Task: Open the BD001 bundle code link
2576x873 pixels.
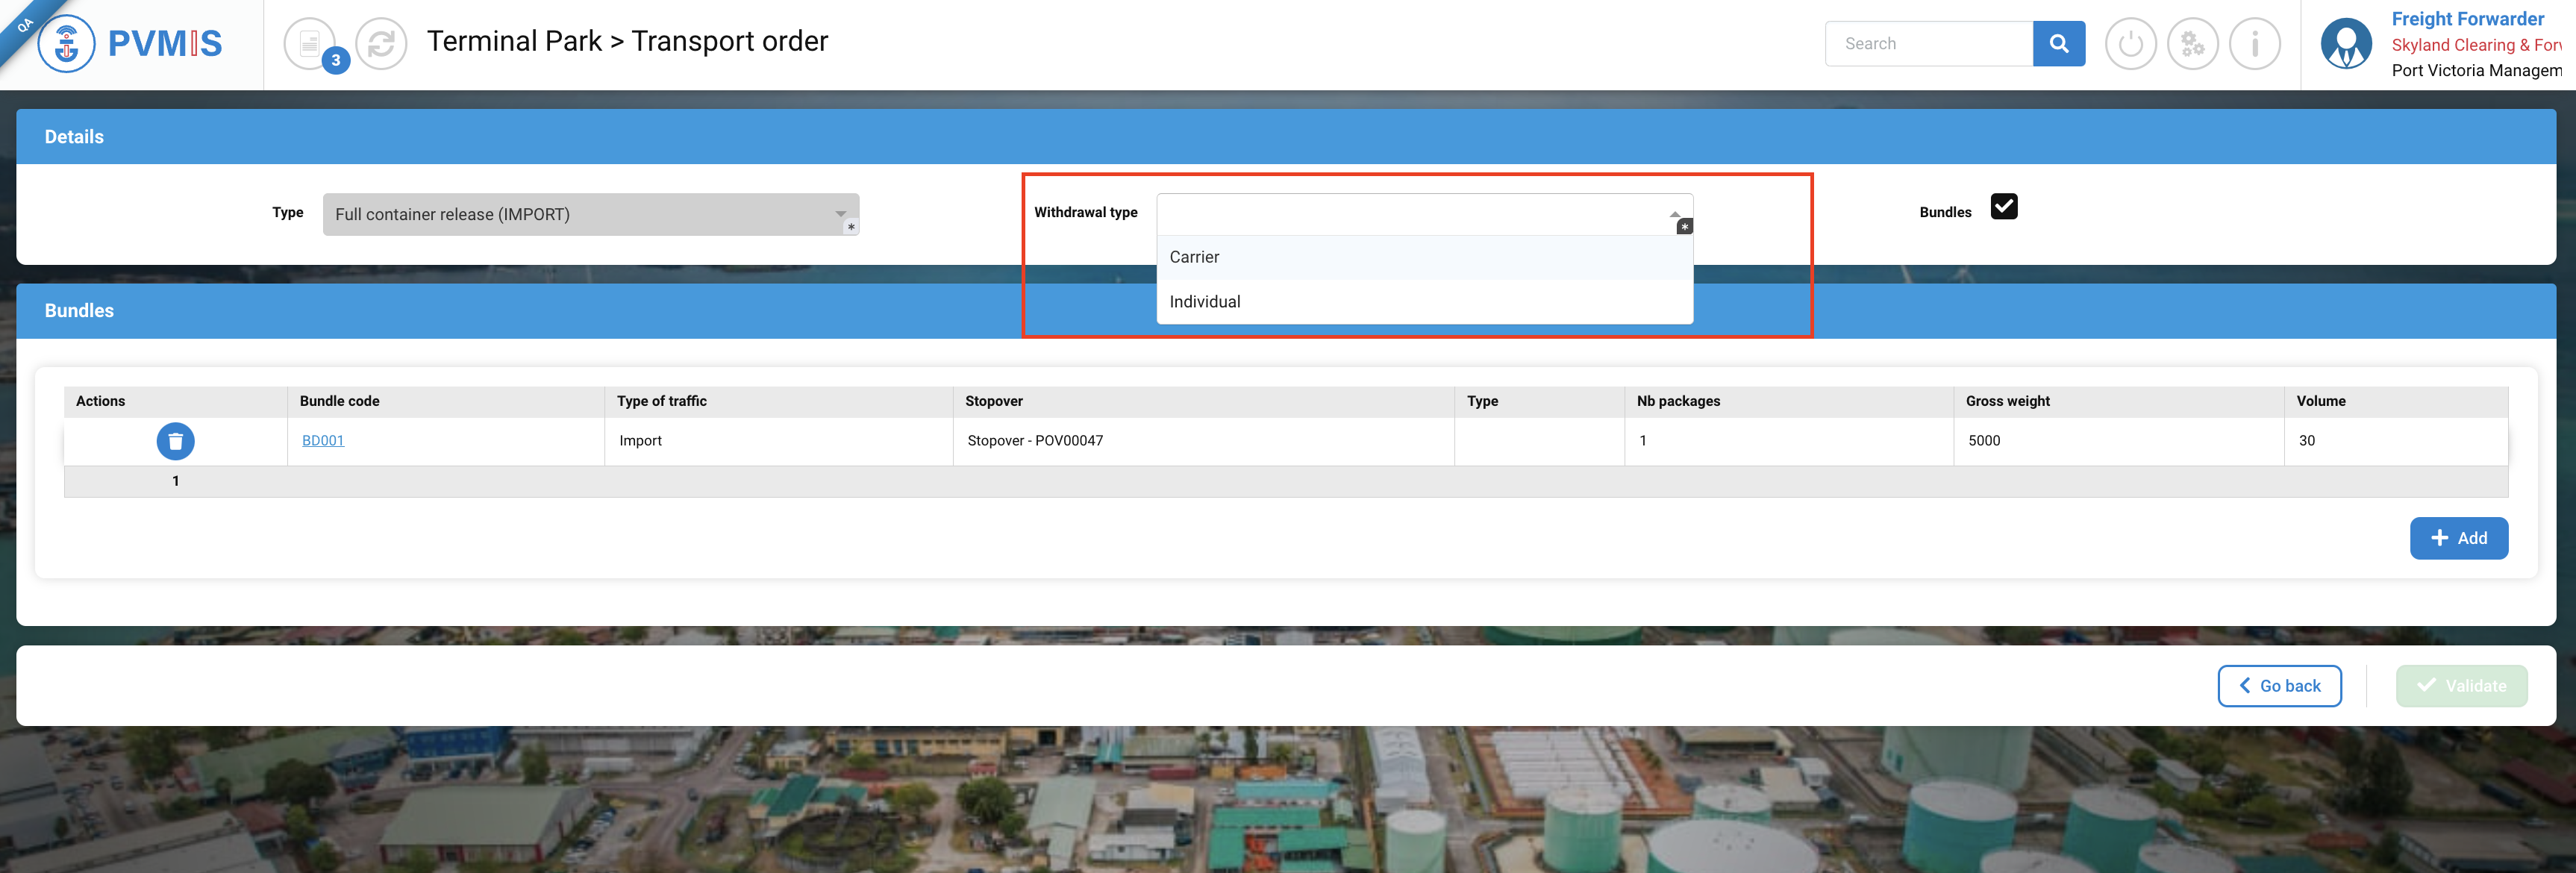Action: pyautogui.click(x=323, y=440)
